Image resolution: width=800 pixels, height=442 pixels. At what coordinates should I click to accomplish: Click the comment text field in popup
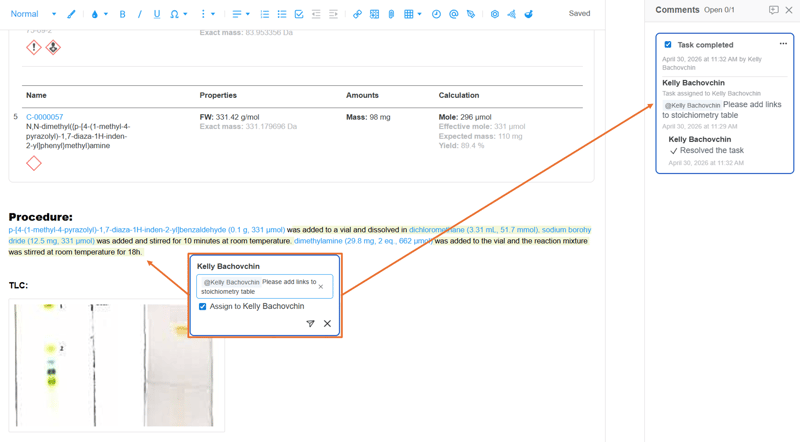click(264, 286)
